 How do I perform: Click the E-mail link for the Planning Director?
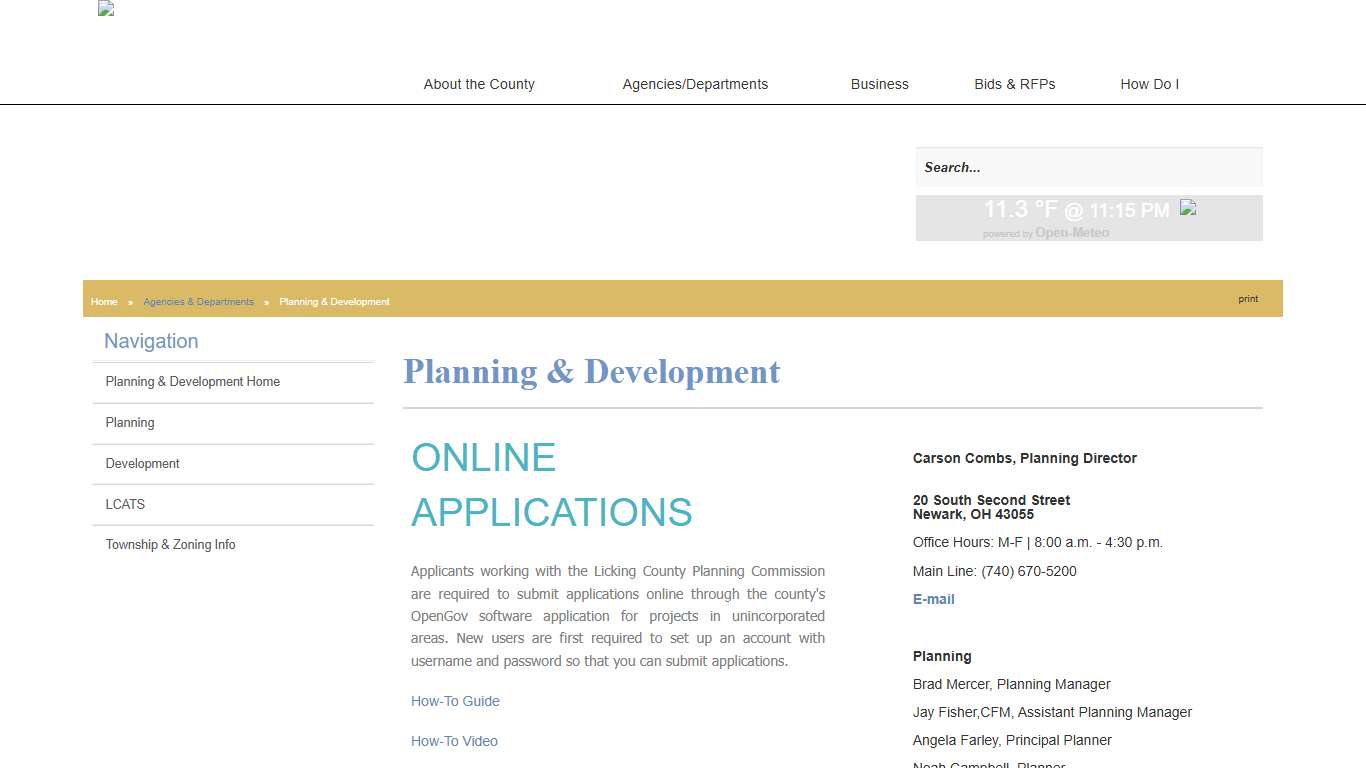[x=933, y=599]
